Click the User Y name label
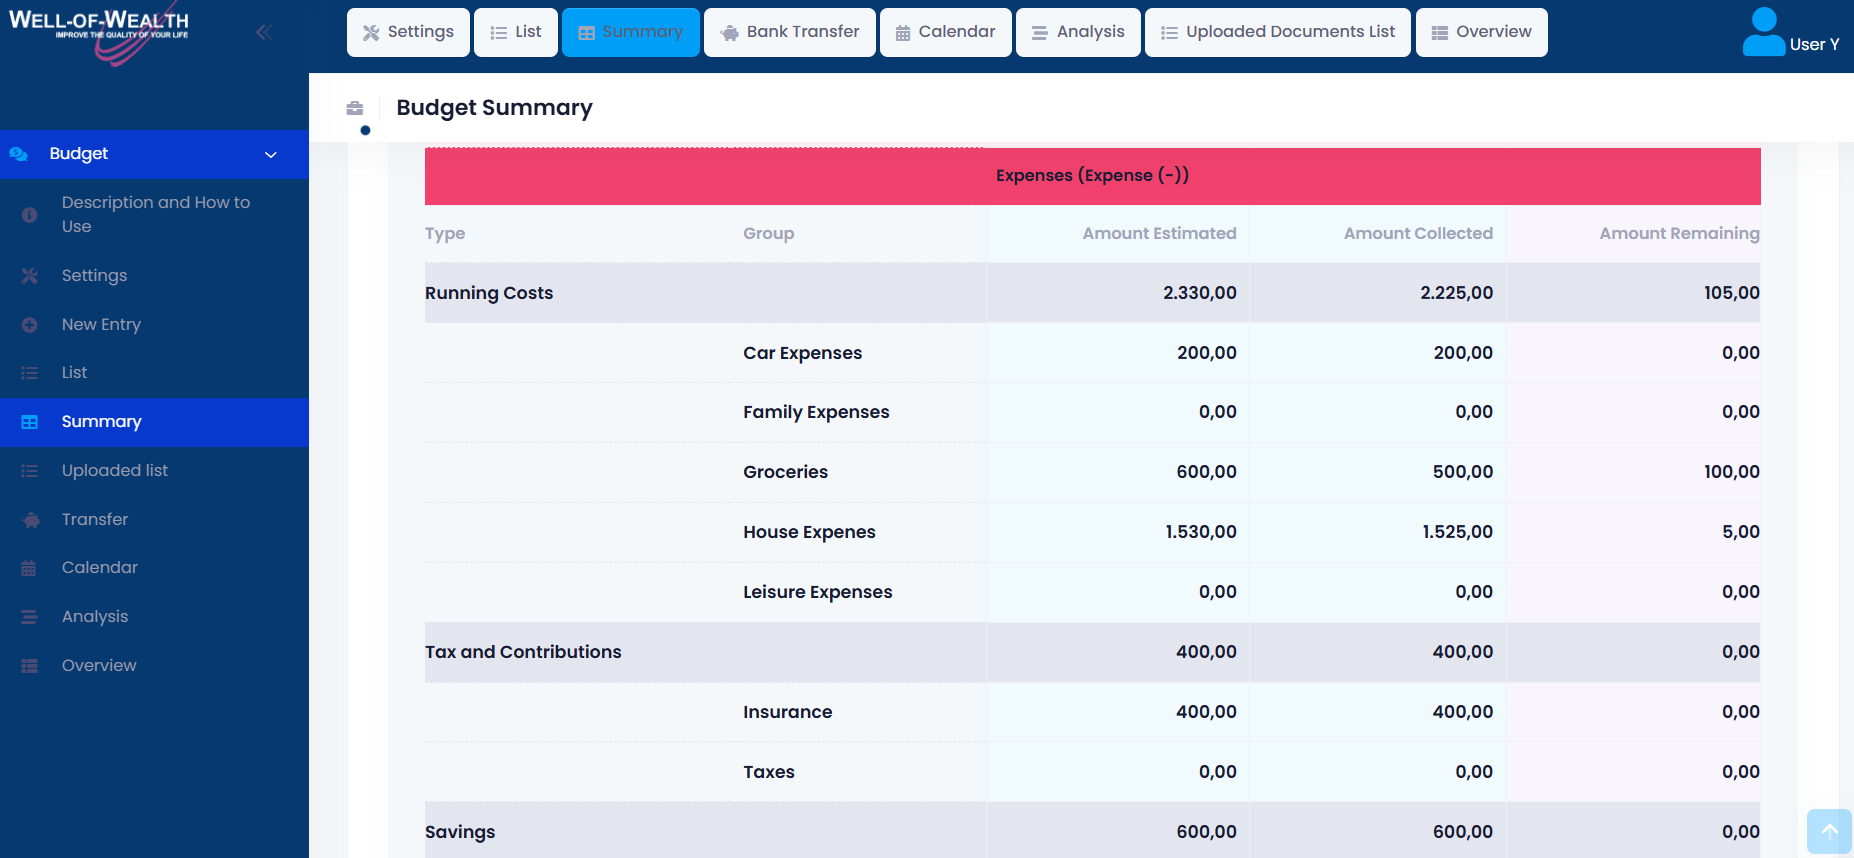1854x858 pixels. 1814,44
